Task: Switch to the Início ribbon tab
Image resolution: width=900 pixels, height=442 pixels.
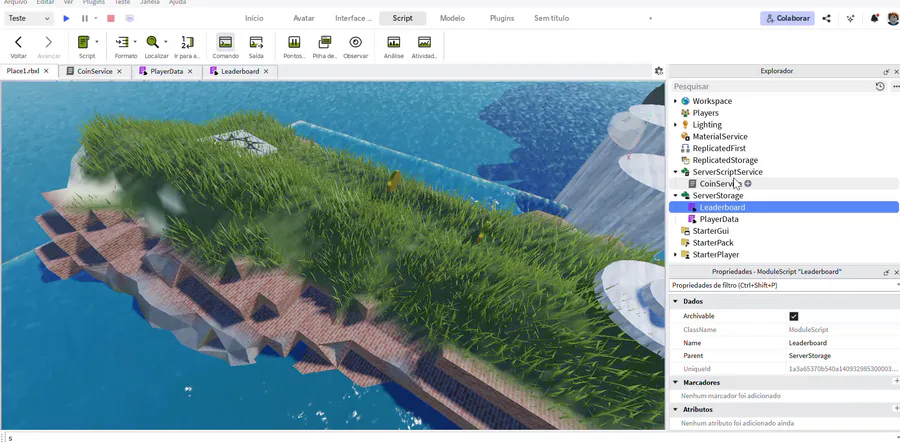Action: coord(254,18)
